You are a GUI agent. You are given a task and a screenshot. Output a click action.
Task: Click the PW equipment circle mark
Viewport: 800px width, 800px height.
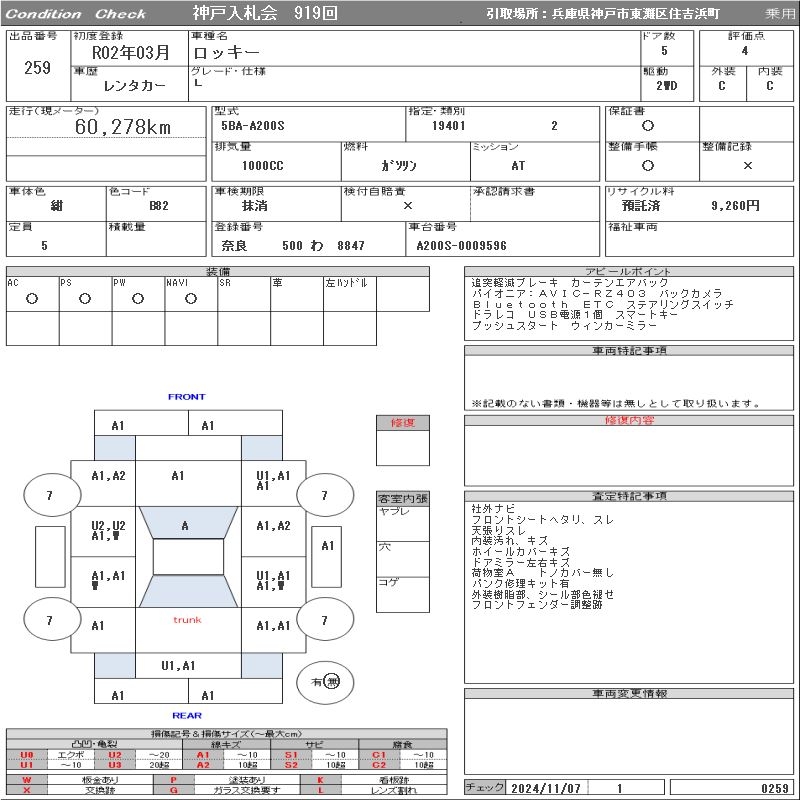tap(138, 299)
